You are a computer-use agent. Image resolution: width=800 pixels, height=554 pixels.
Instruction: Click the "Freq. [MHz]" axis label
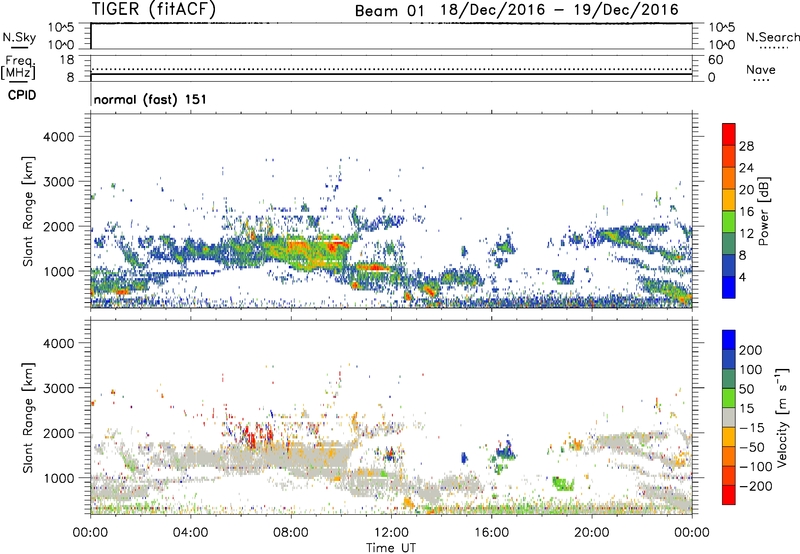pyautogui.click(x=19, y=67)
